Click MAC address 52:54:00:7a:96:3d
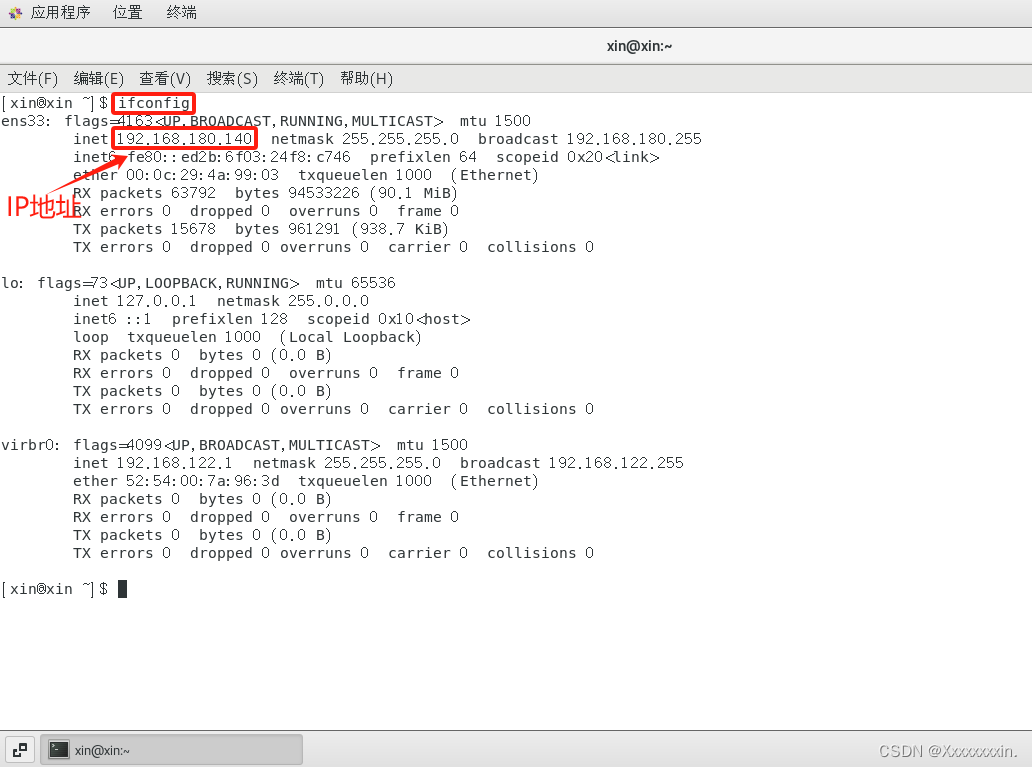 coord(202,481)
